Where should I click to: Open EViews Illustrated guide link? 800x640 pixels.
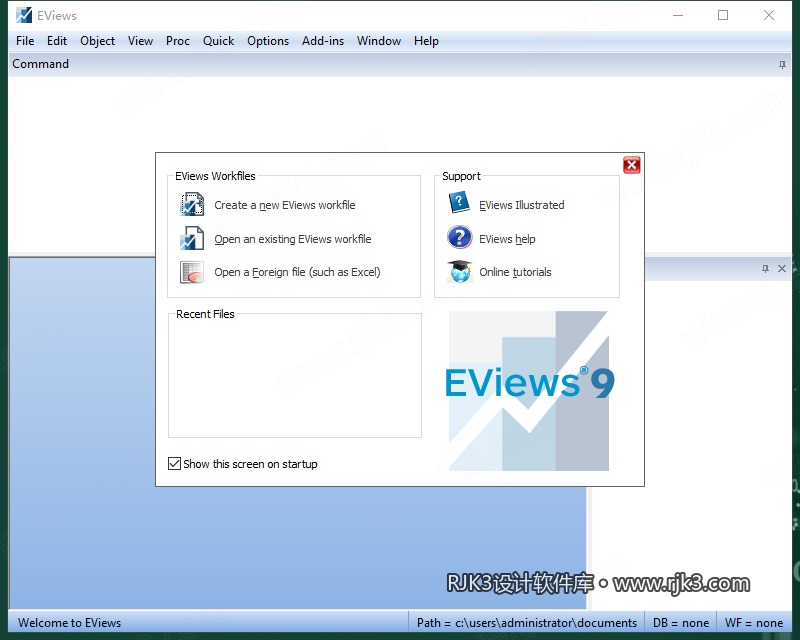tap(521, 205)
